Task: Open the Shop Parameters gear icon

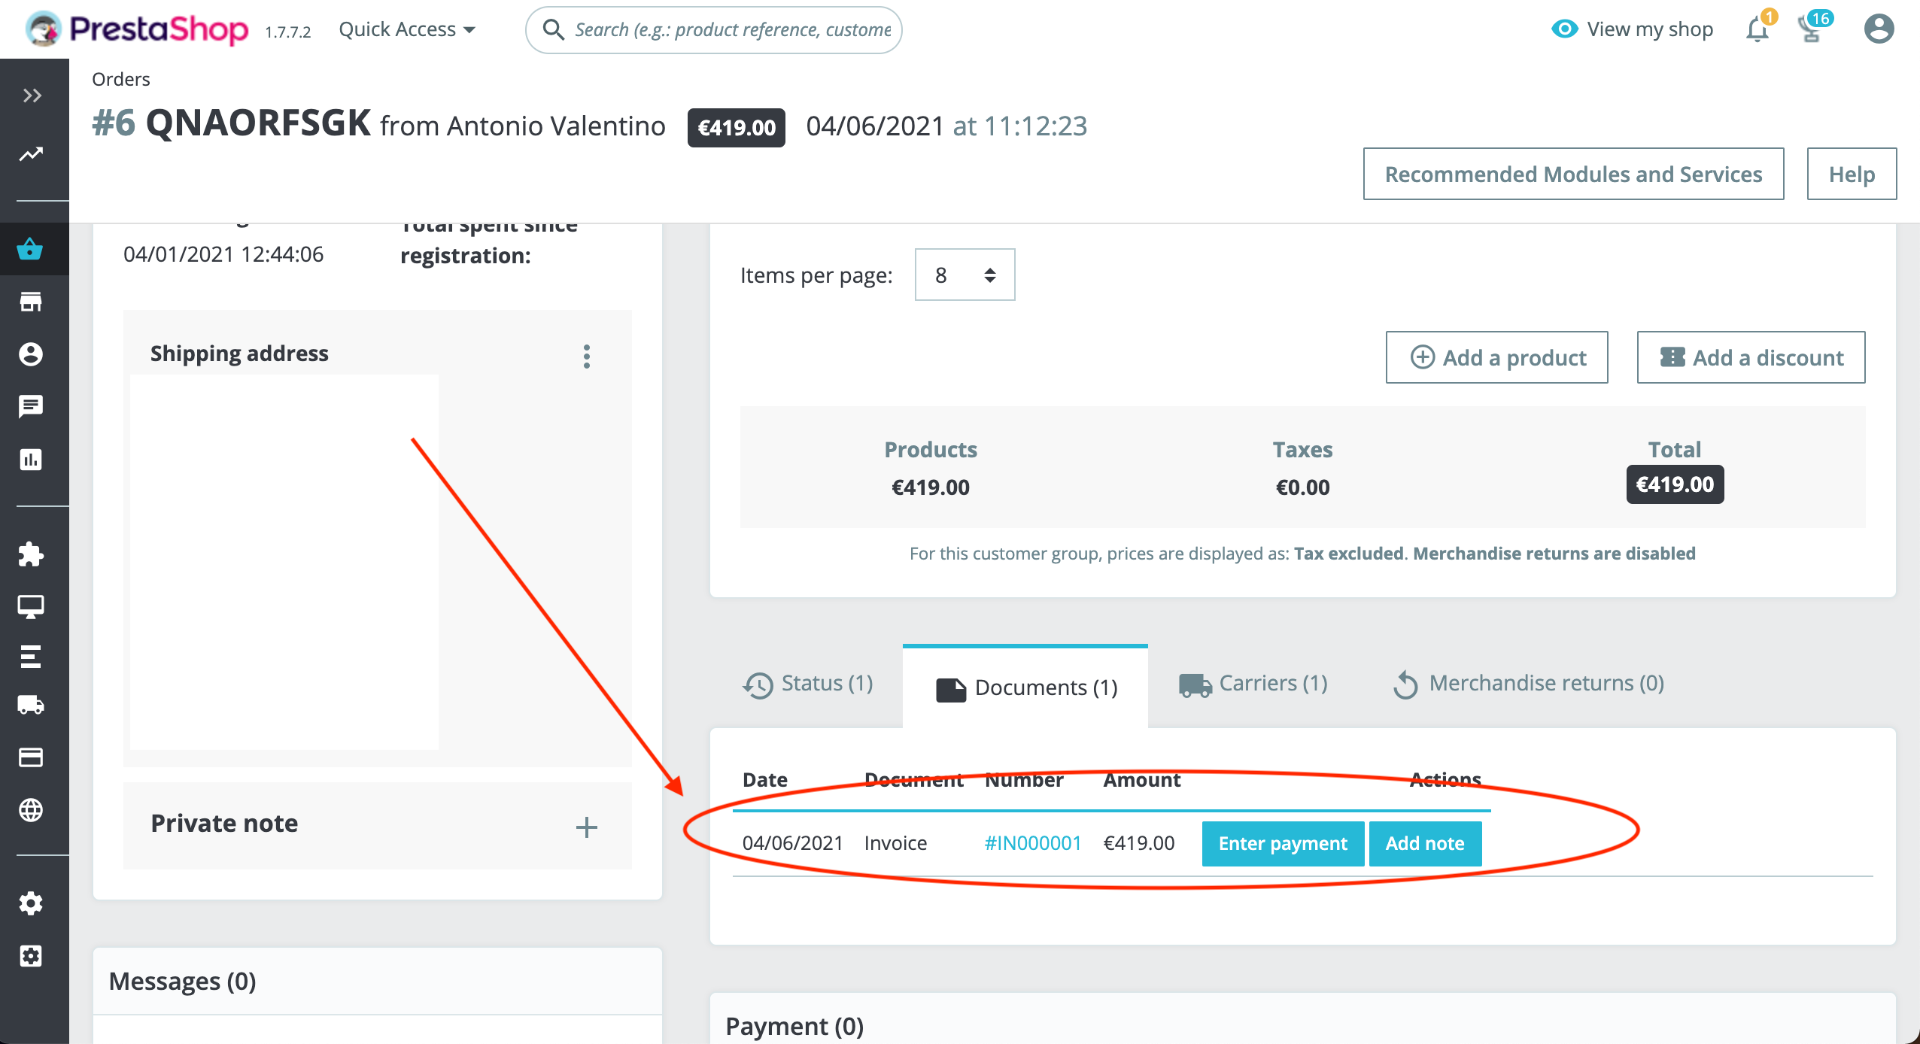Action: [31, 904]
